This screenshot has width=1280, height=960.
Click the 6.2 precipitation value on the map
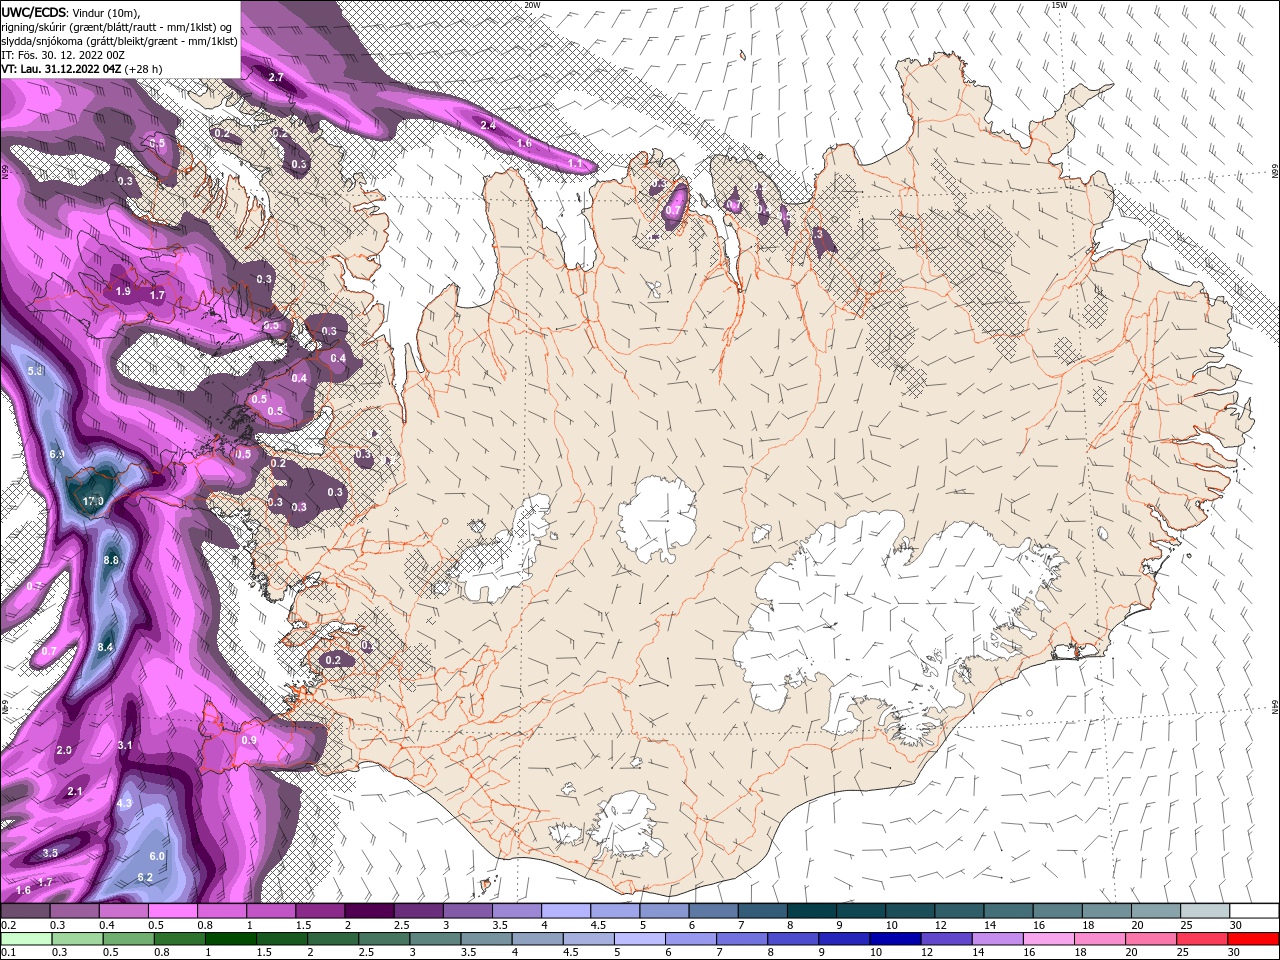click(x=145, y=877)
